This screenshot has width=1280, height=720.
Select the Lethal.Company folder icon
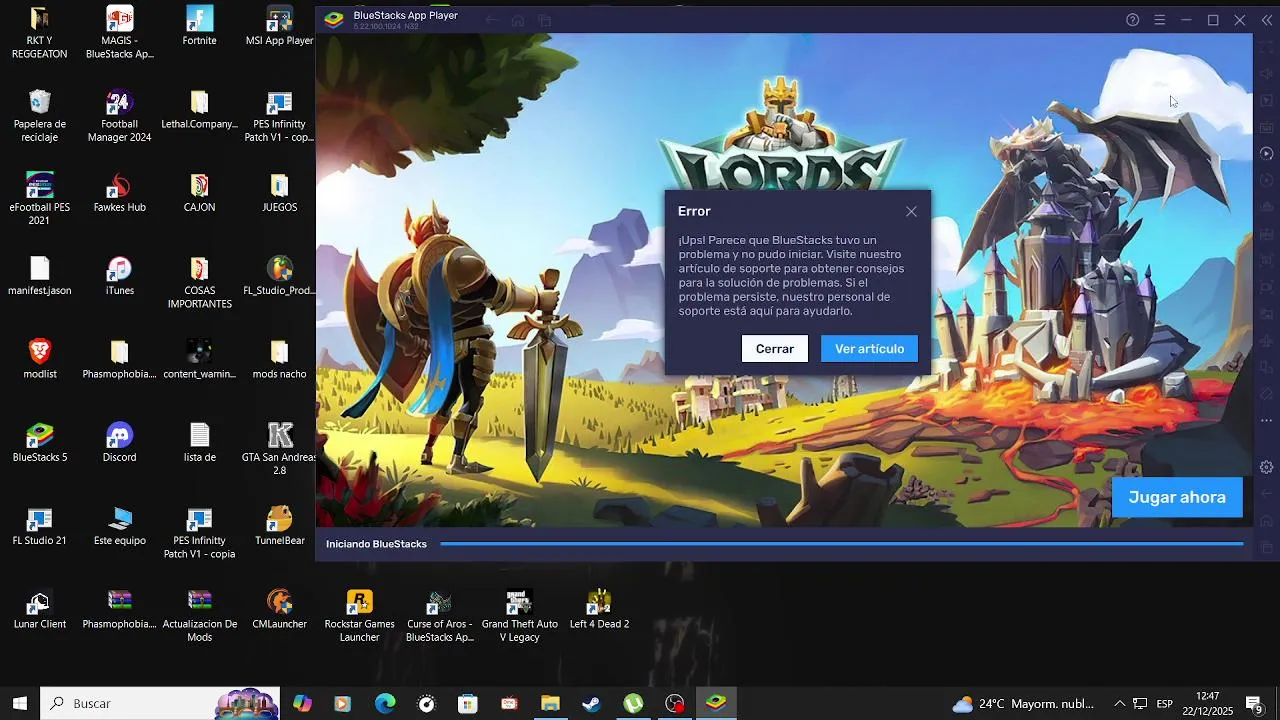(x=200, y=110)
